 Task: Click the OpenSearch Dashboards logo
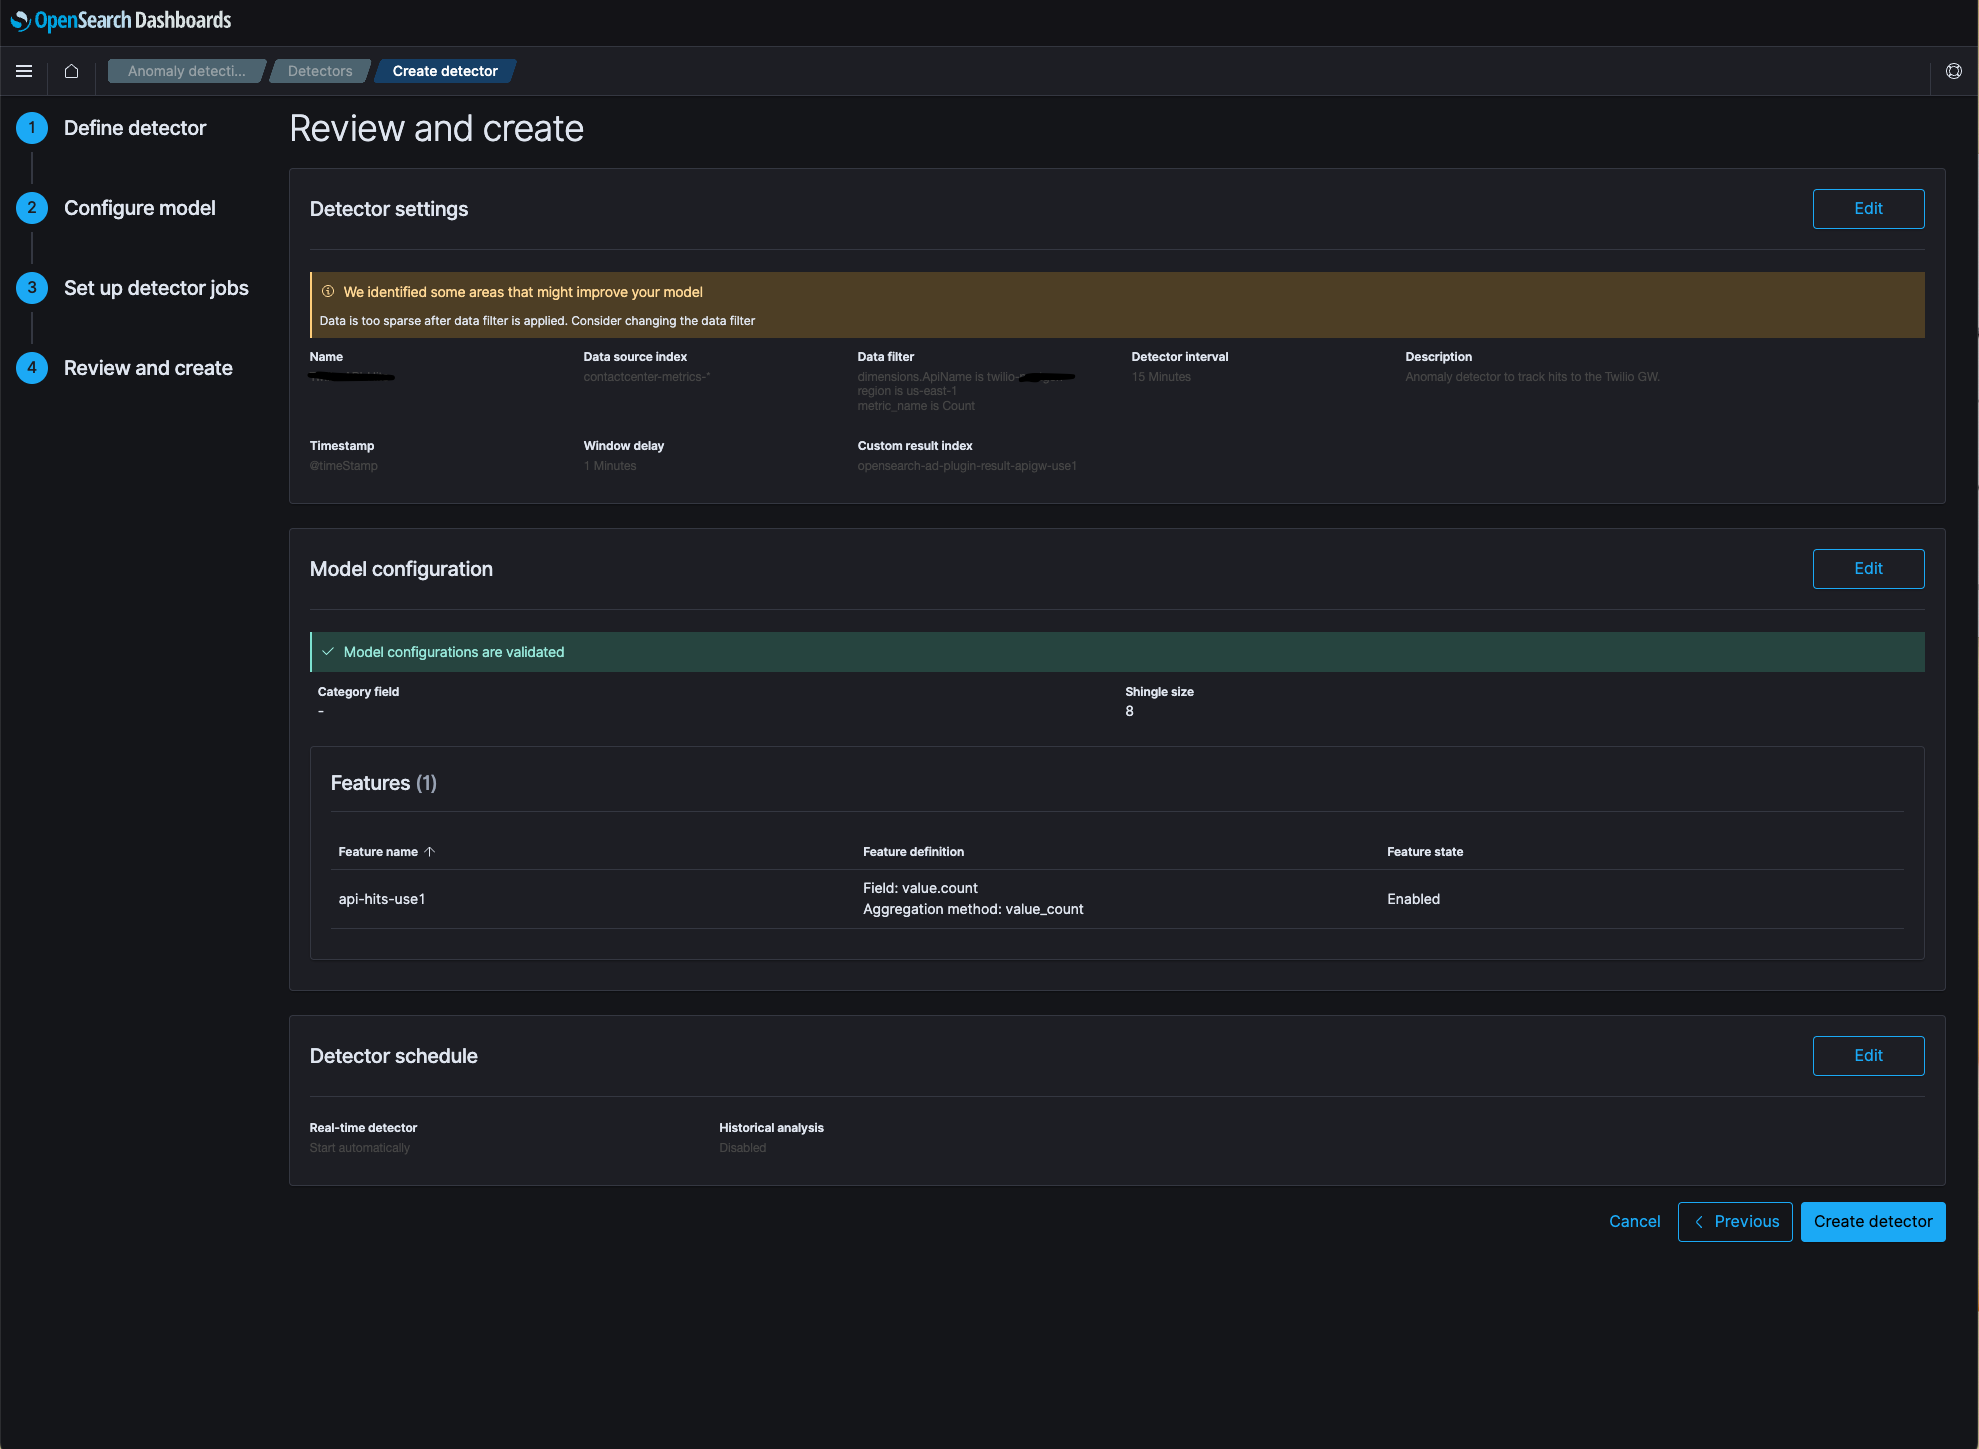point(121,20)
